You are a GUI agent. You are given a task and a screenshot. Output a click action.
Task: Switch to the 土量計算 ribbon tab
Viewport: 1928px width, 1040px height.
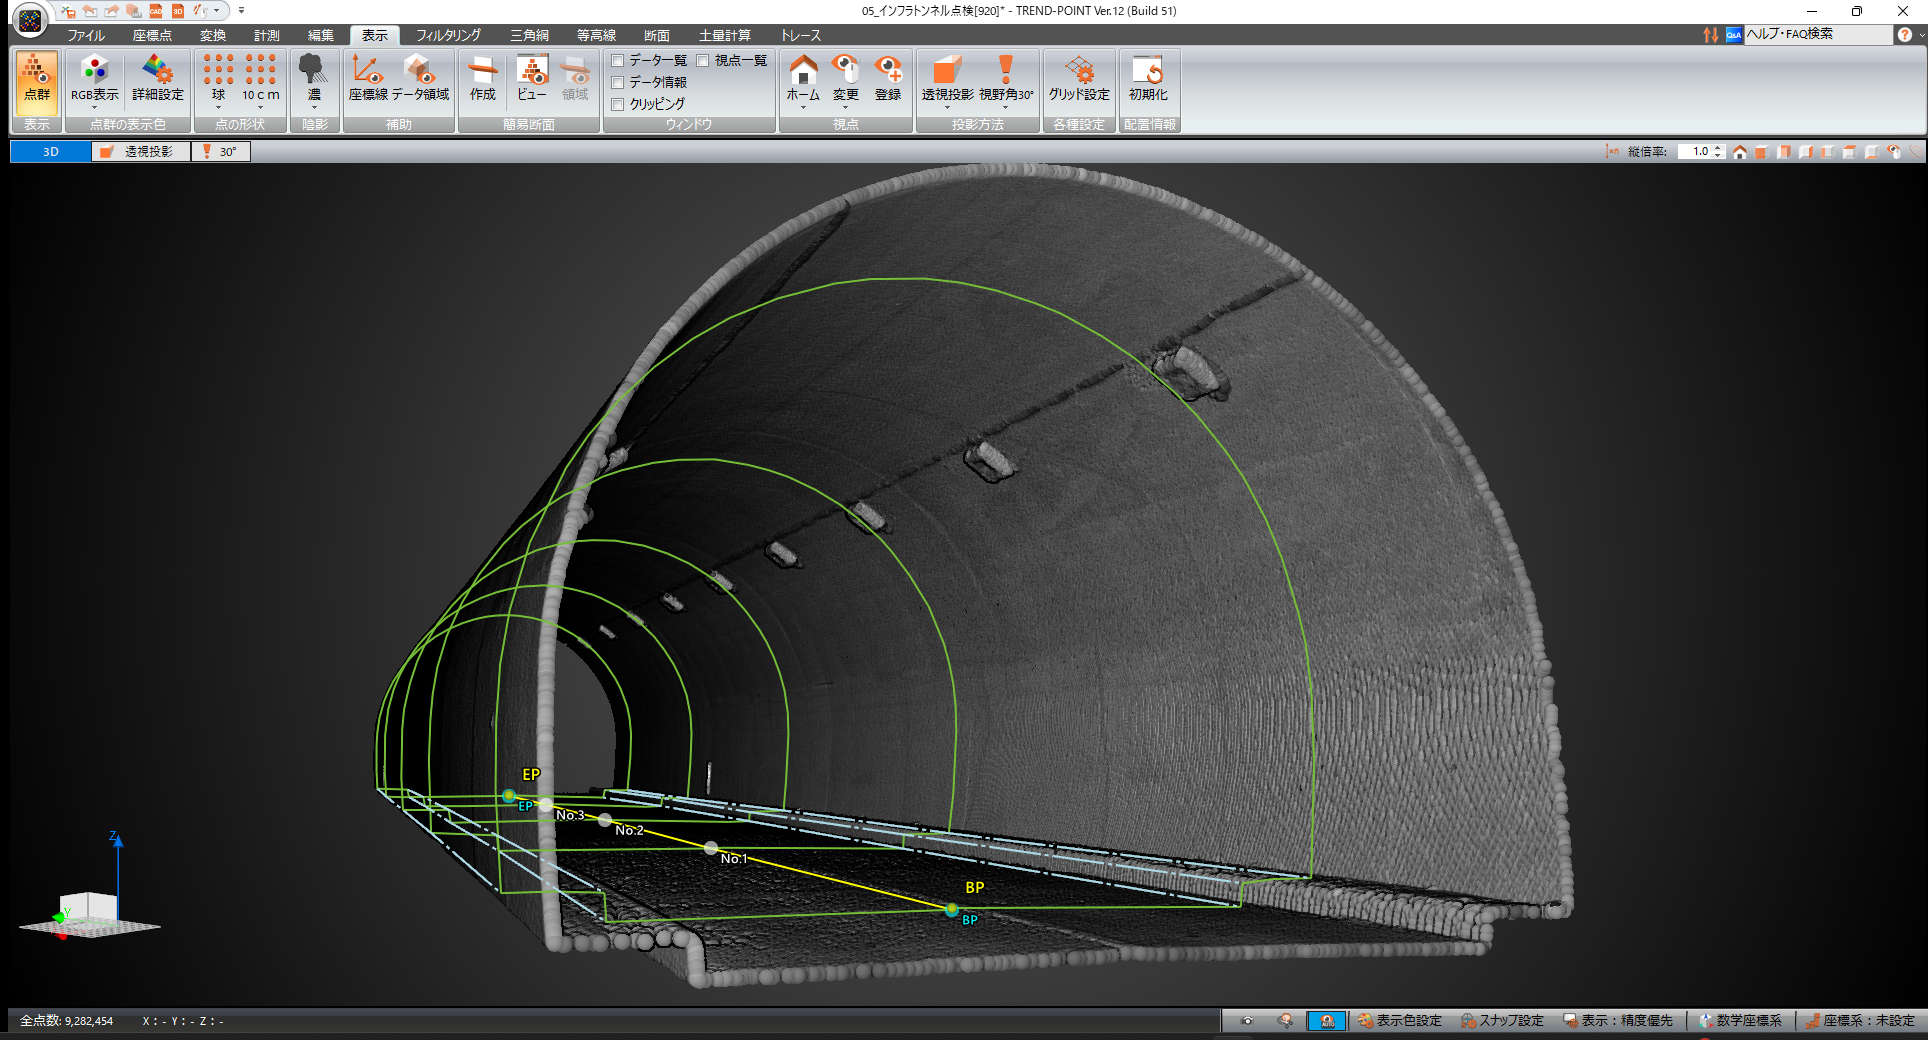tap(724, 35)
